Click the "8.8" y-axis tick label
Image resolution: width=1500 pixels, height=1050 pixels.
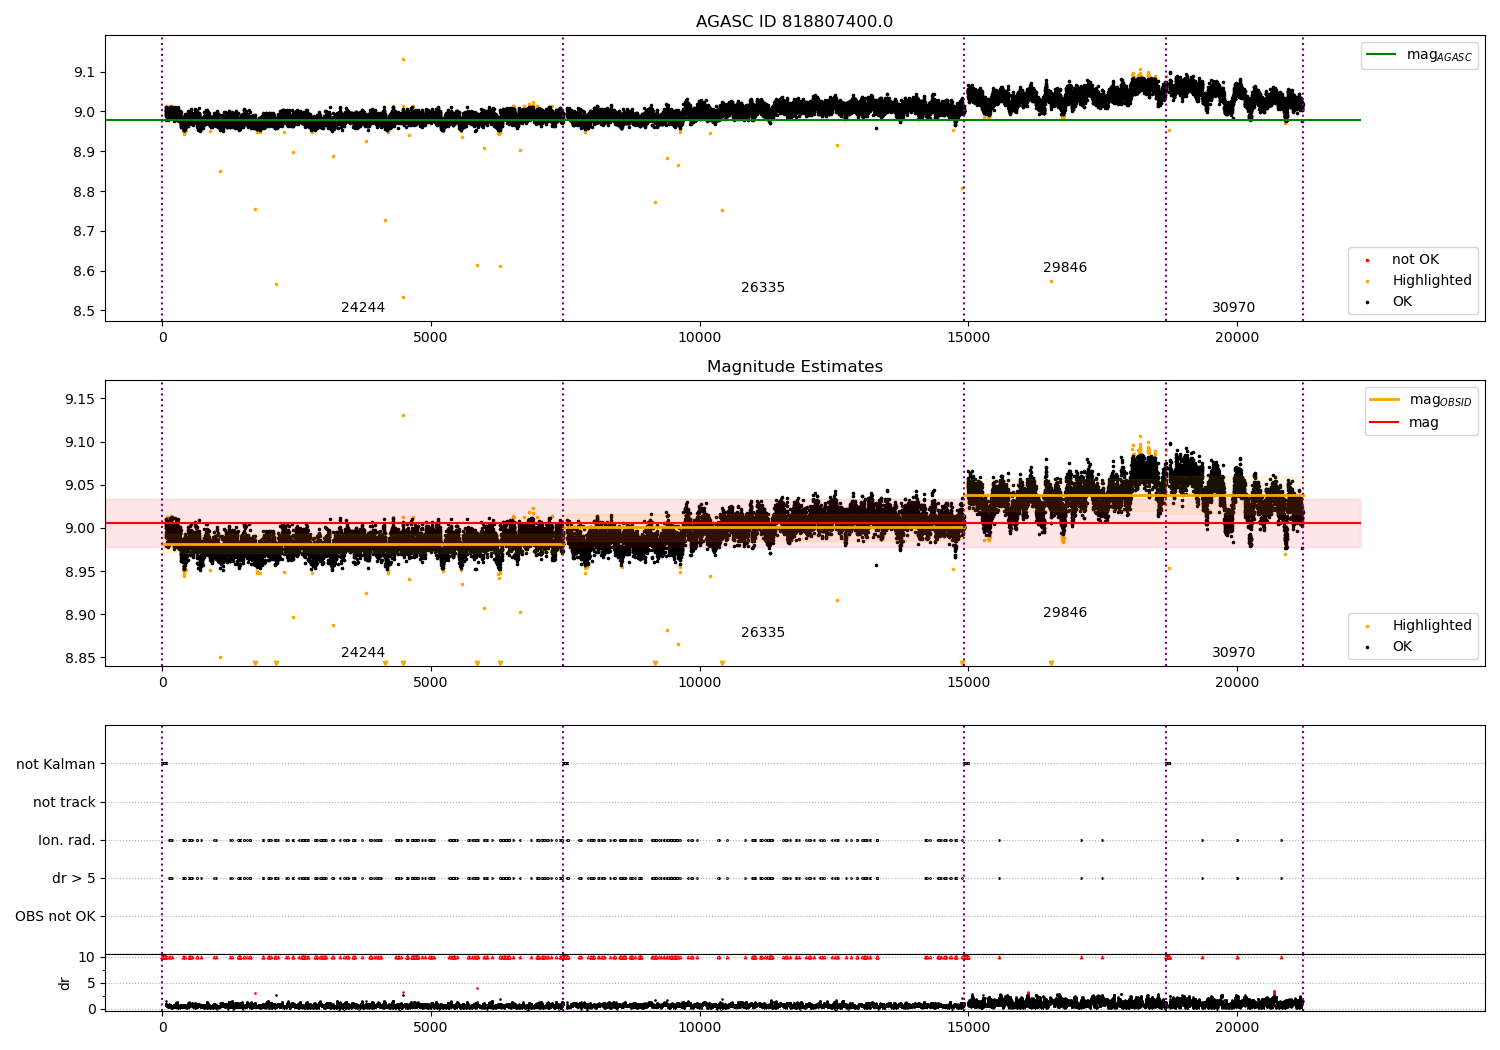84,192
